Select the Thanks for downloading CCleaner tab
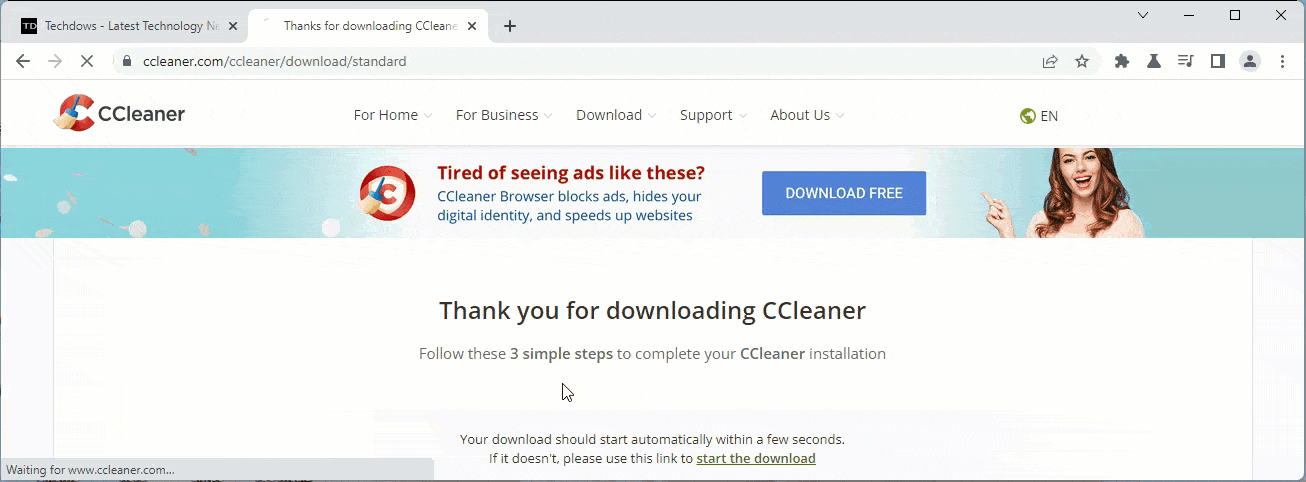The height and width of the screenshot is (482, 1306). pyautogui.click(x=367, y=26)
